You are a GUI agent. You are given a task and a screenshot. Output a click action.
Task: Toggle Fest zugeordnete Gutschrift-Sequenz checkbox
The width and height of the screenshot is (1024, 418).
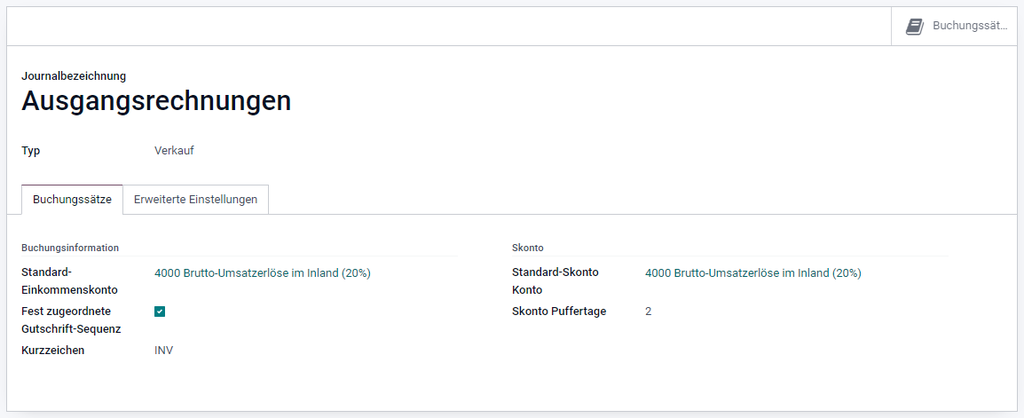point(160,312)
